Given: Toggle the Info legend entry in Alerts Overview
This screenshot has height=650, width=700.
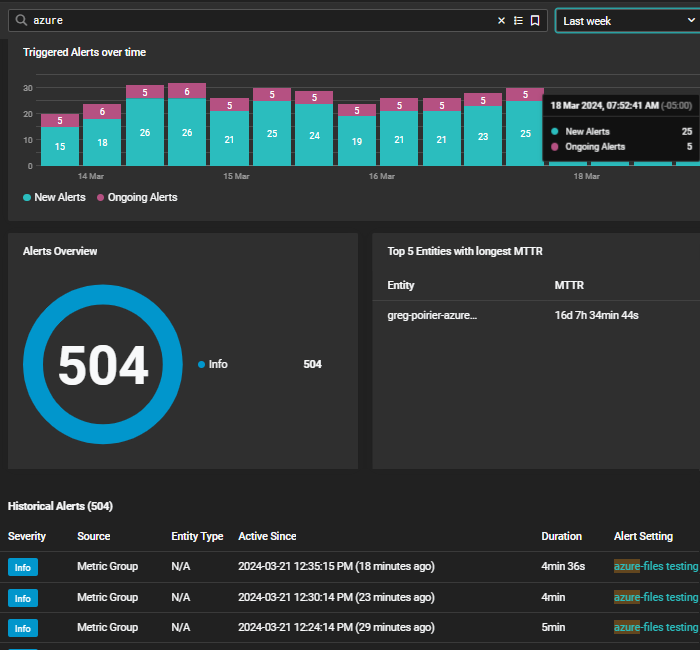Looking at the screenshot, I should pyautogui.click(x=213, y=364).
